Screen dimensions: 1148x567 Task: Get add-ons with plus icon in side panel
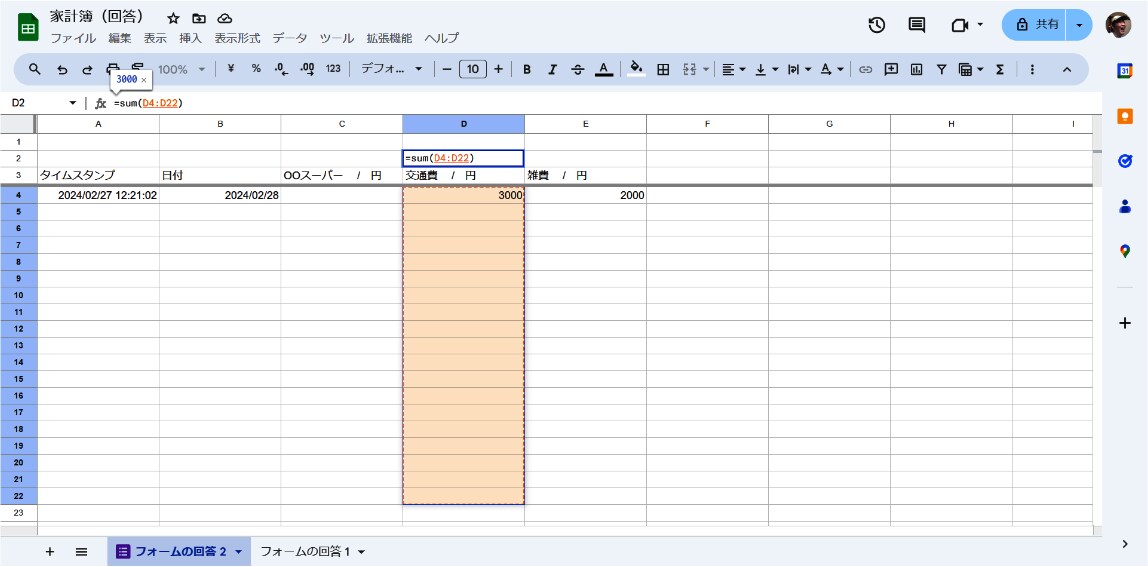click(x=1125, y=323)
